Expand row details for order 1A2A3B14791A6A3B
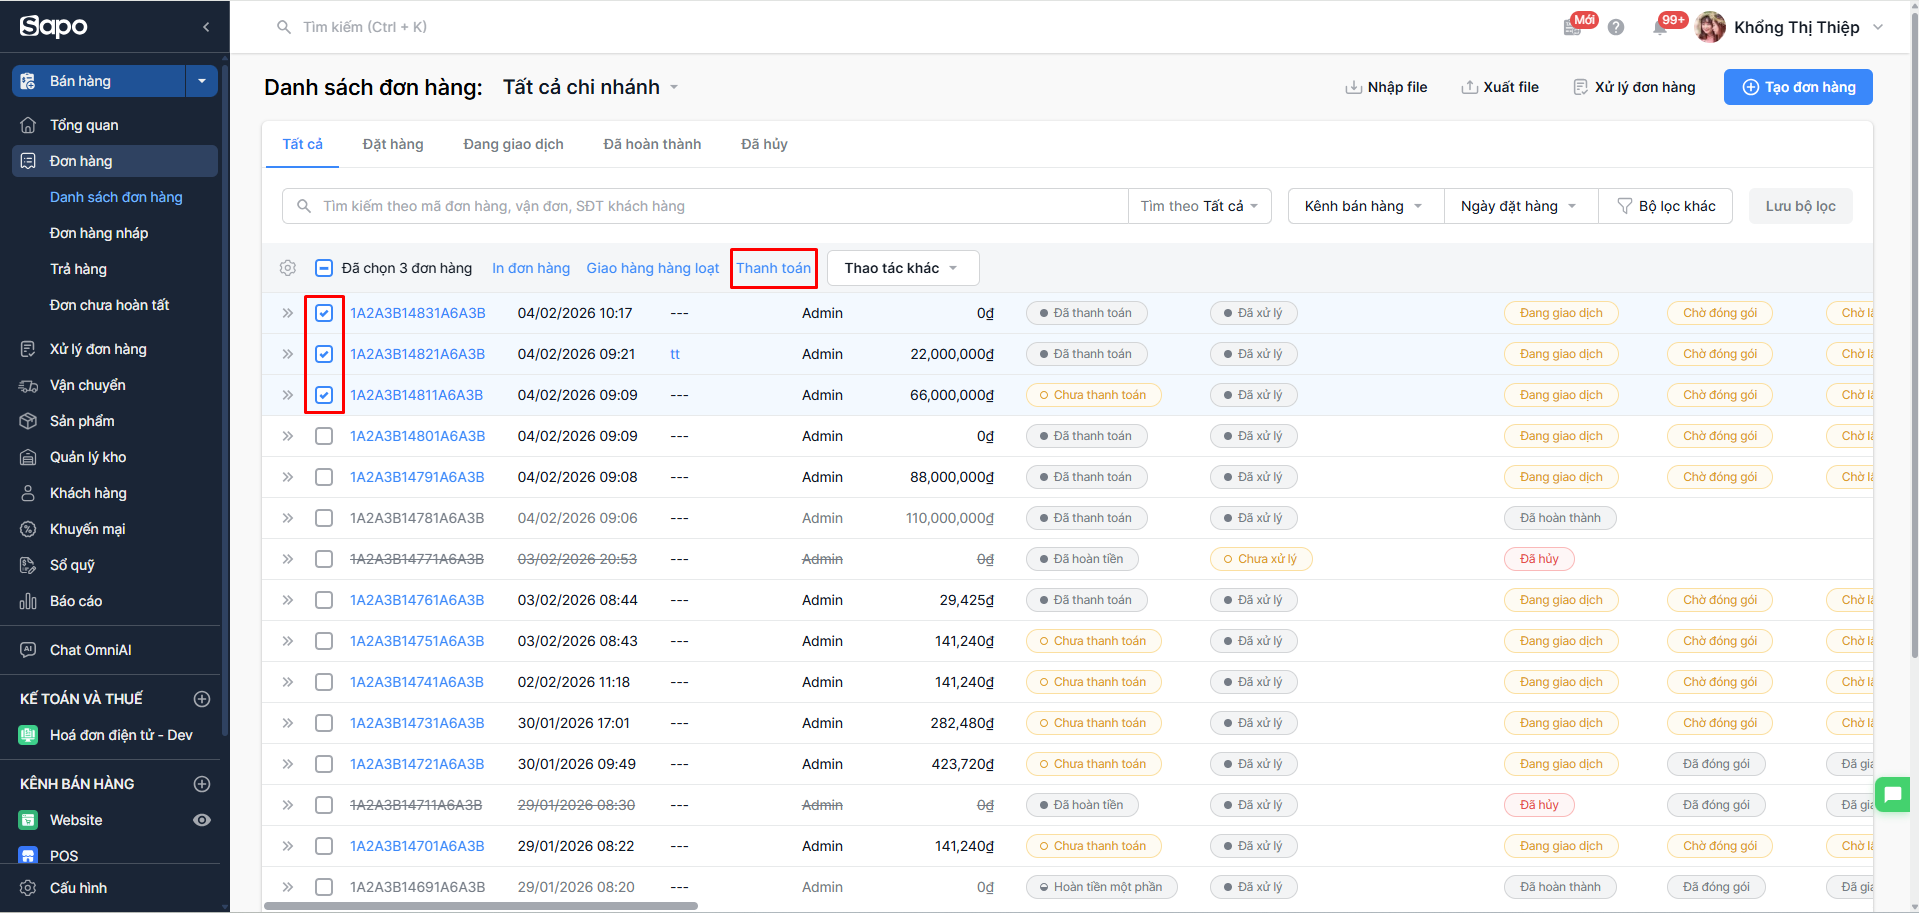Viewport: 1919px width, 913px height. 288,477
